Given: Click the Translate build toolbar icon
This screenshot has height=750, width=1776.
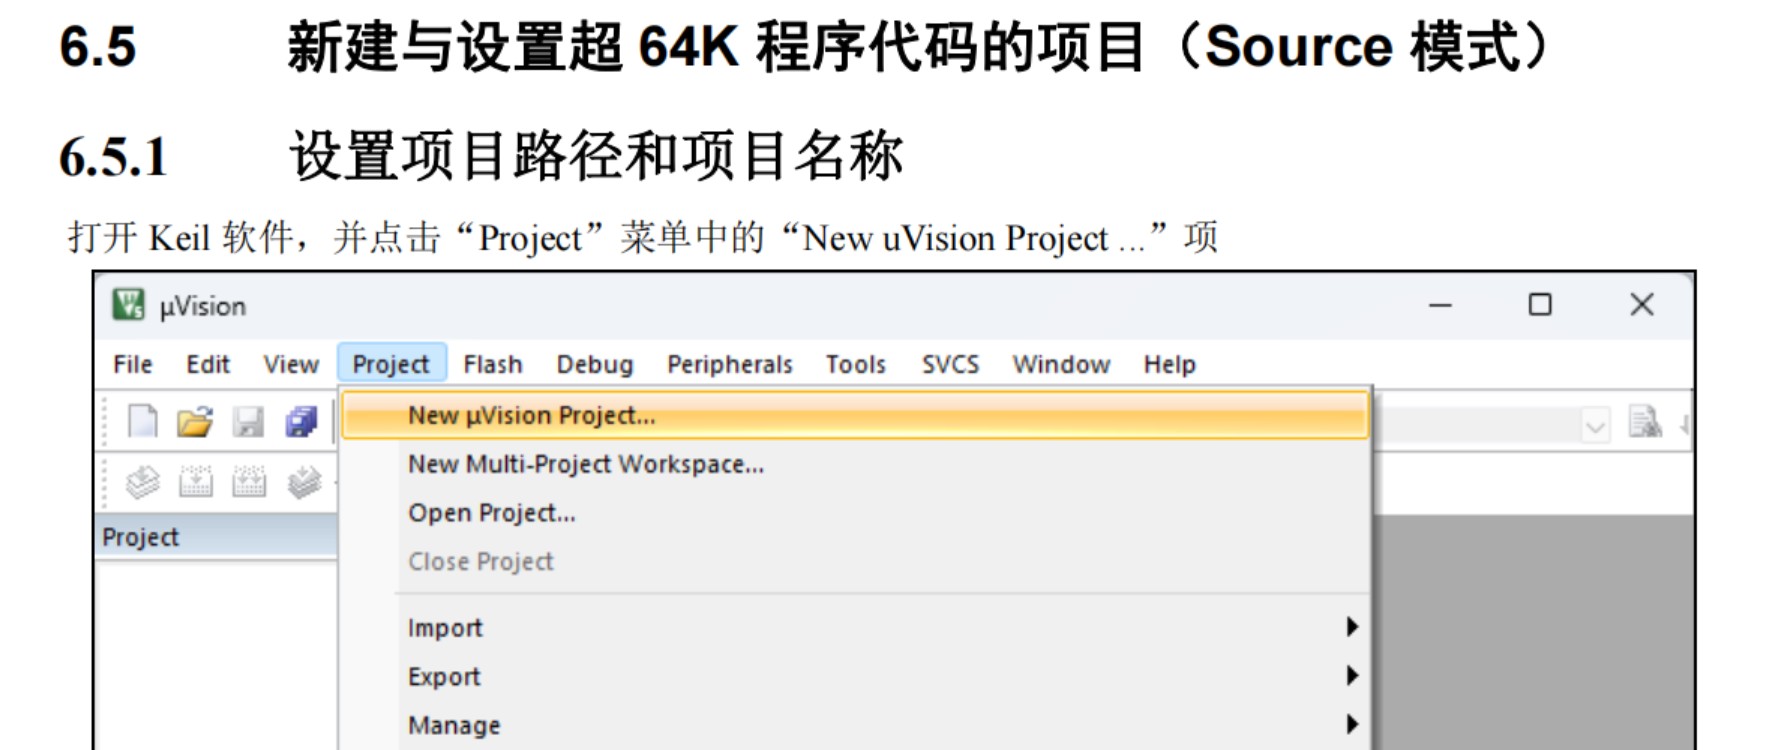Looking at the screenshot, I should 143,482.
